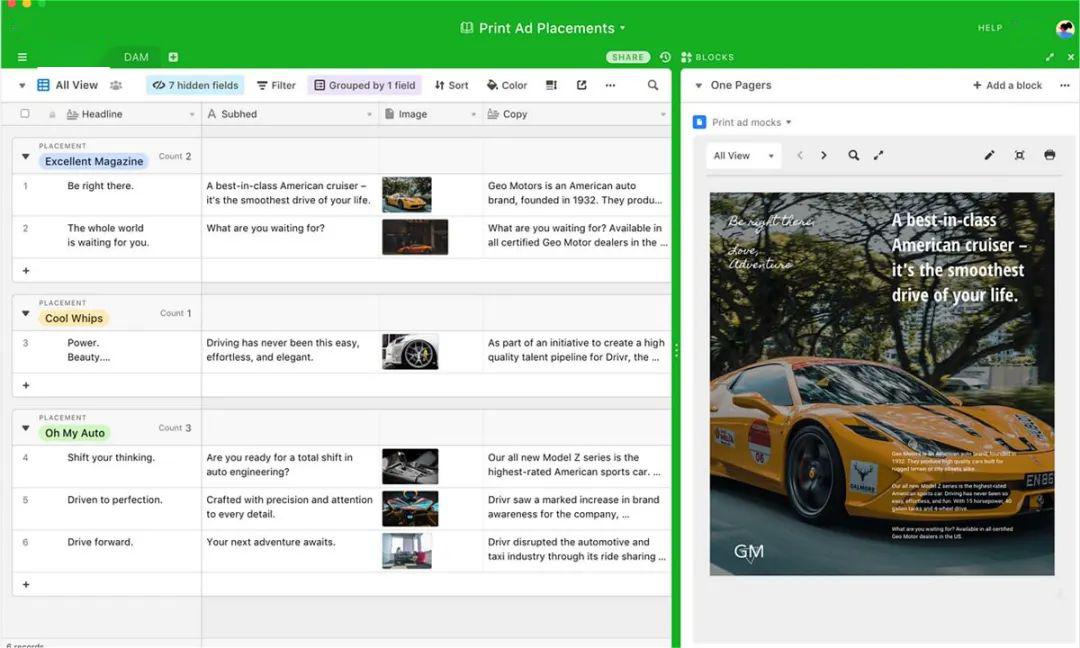This screenshot has width=1080, height=648.
Task: Open the All View dropdown in block
Action: click(744, 156)
